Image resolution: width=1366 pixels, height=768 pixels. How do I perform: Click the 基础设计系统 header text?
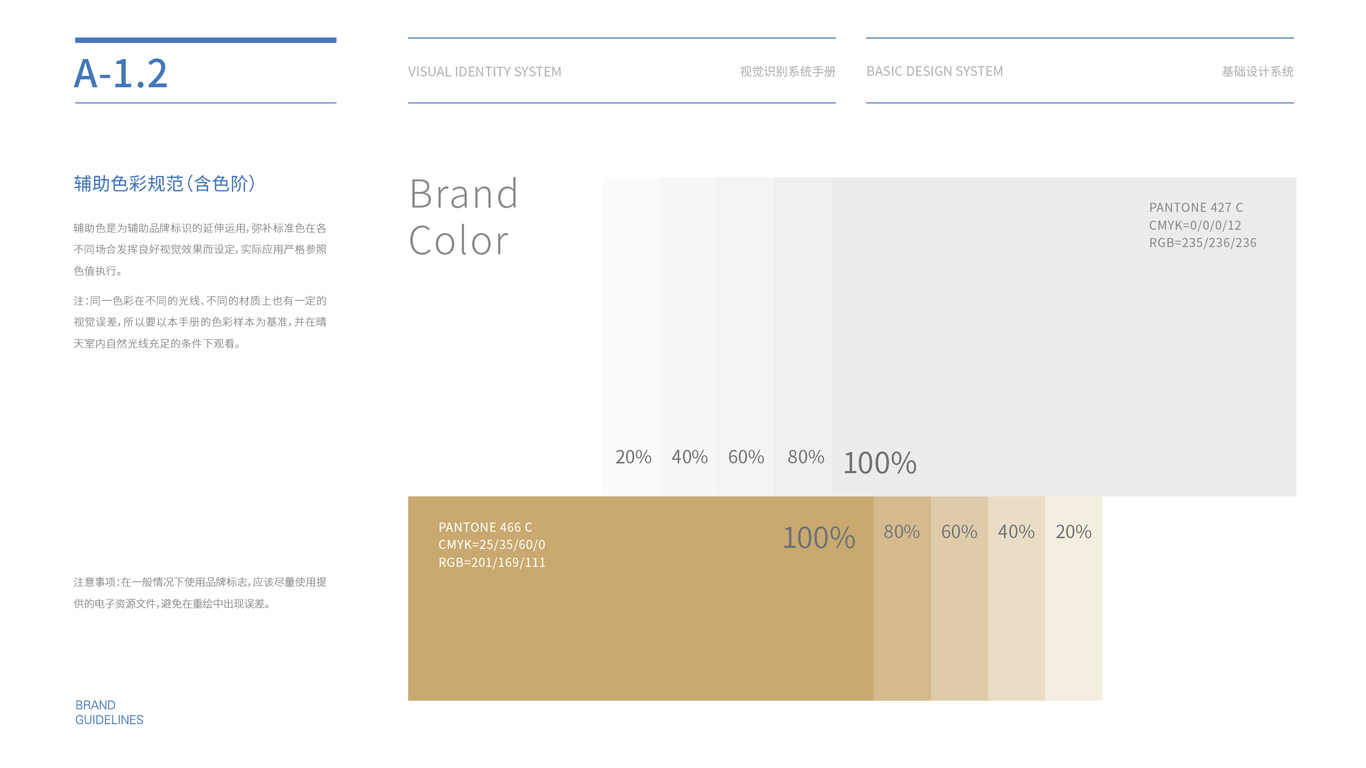click(1258, 72)
